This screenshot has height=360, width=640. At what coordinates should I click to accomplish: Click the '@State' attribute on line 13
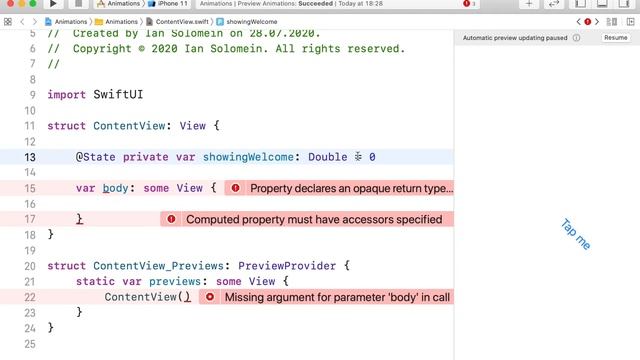tap(96, 157)
